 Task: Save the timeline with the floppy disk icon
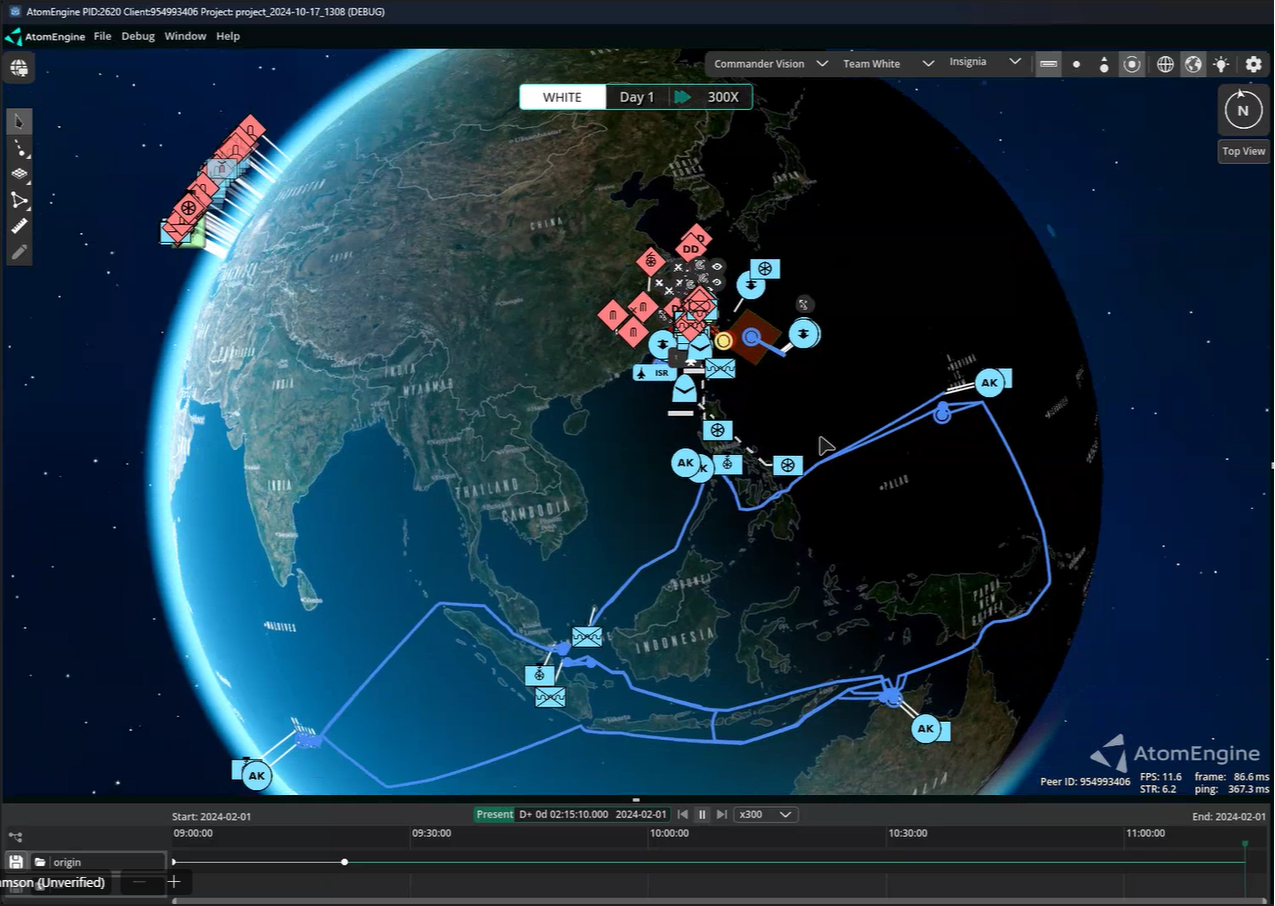click(x=16, y=861)
